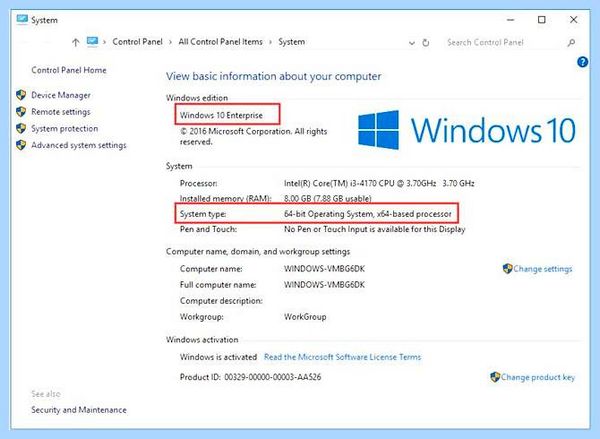The image size is (600, 439).
Task: Click the Remote settings shield icon
Action: 21,112
